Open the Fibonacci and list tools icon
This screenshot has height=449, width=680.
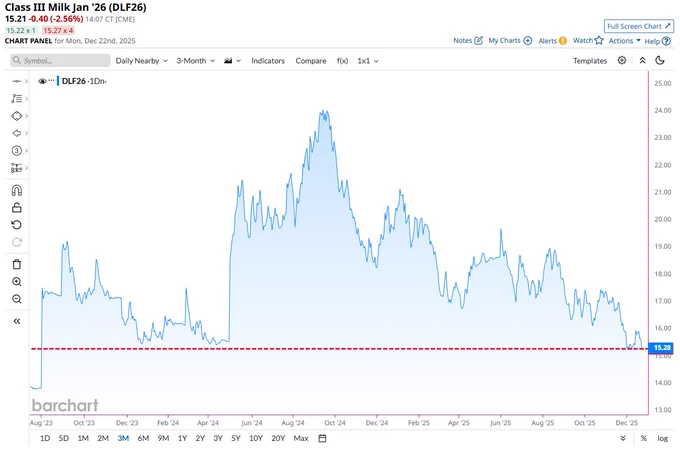point(16,98)
